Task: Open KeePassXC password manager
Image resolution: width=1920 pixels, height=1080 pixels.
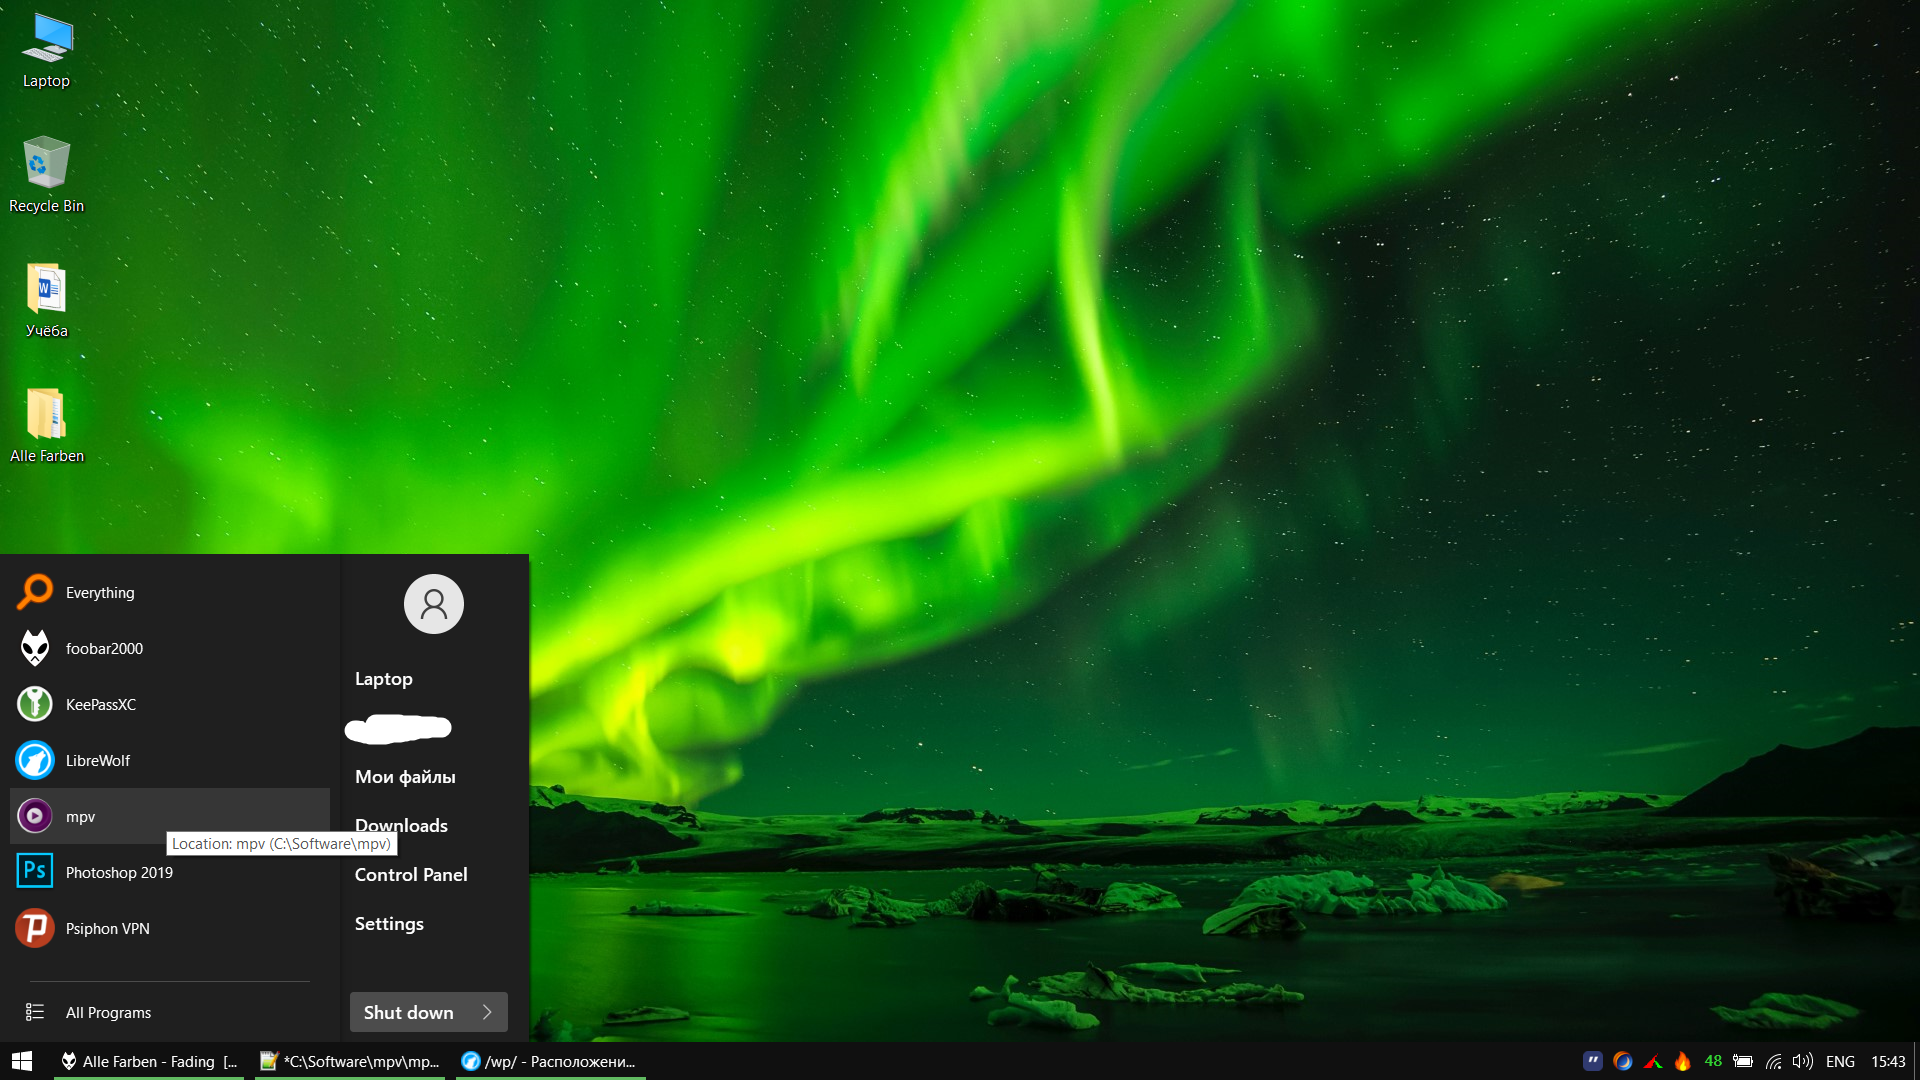Action: pyautogui.click(x=100, y=705)
